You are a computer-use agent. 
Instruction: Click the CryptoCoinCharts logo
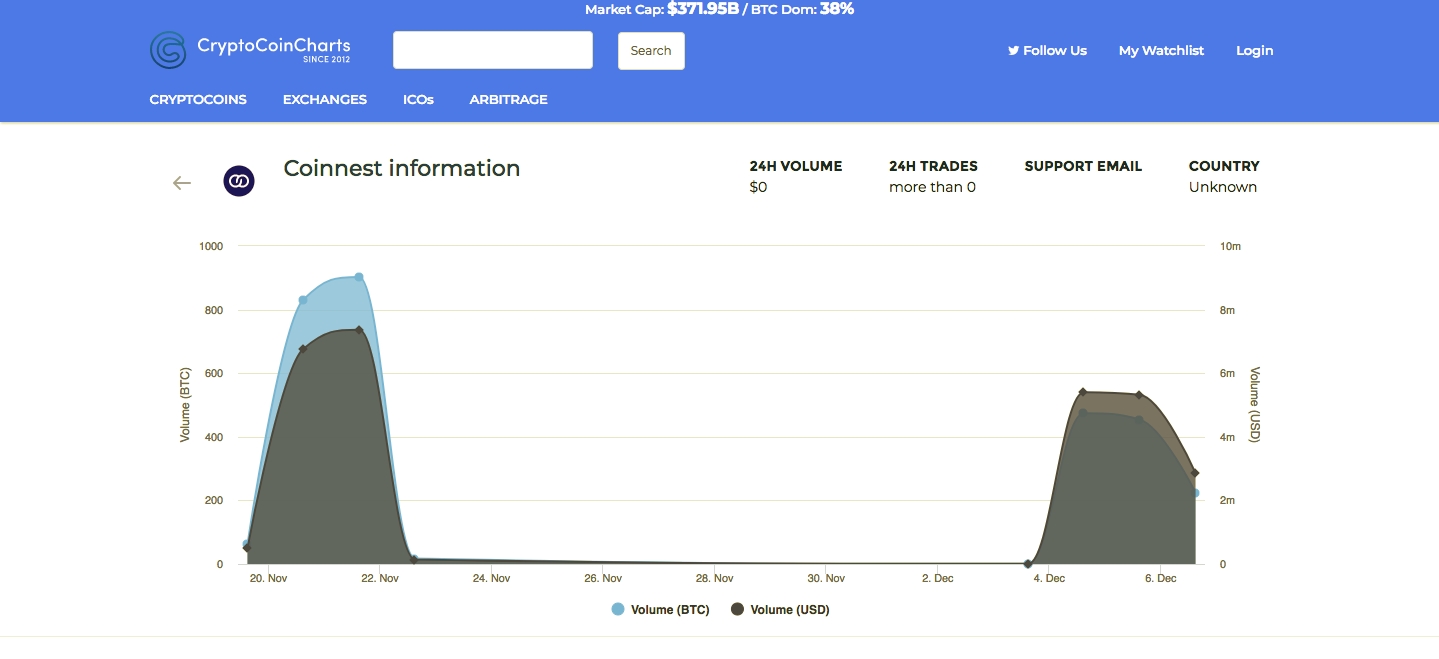point(250,50)
